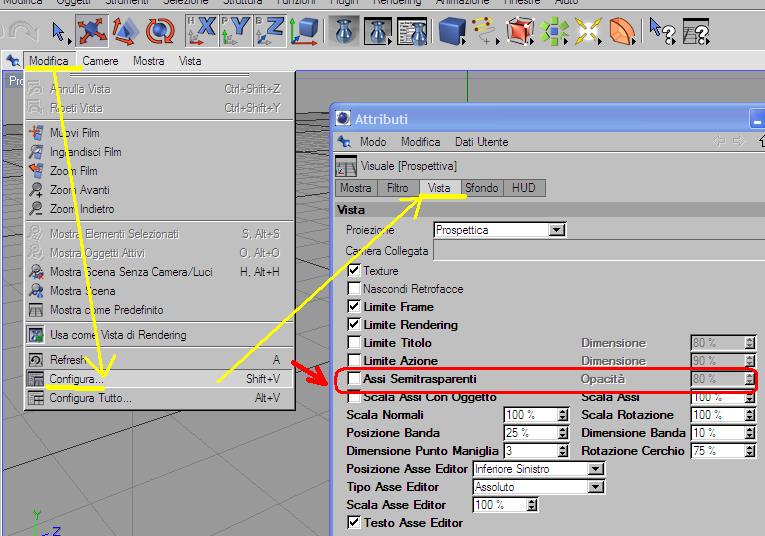Click the Posizione Banda value field
This screenshot has width=765, height=536.
[x=531, y=433]
